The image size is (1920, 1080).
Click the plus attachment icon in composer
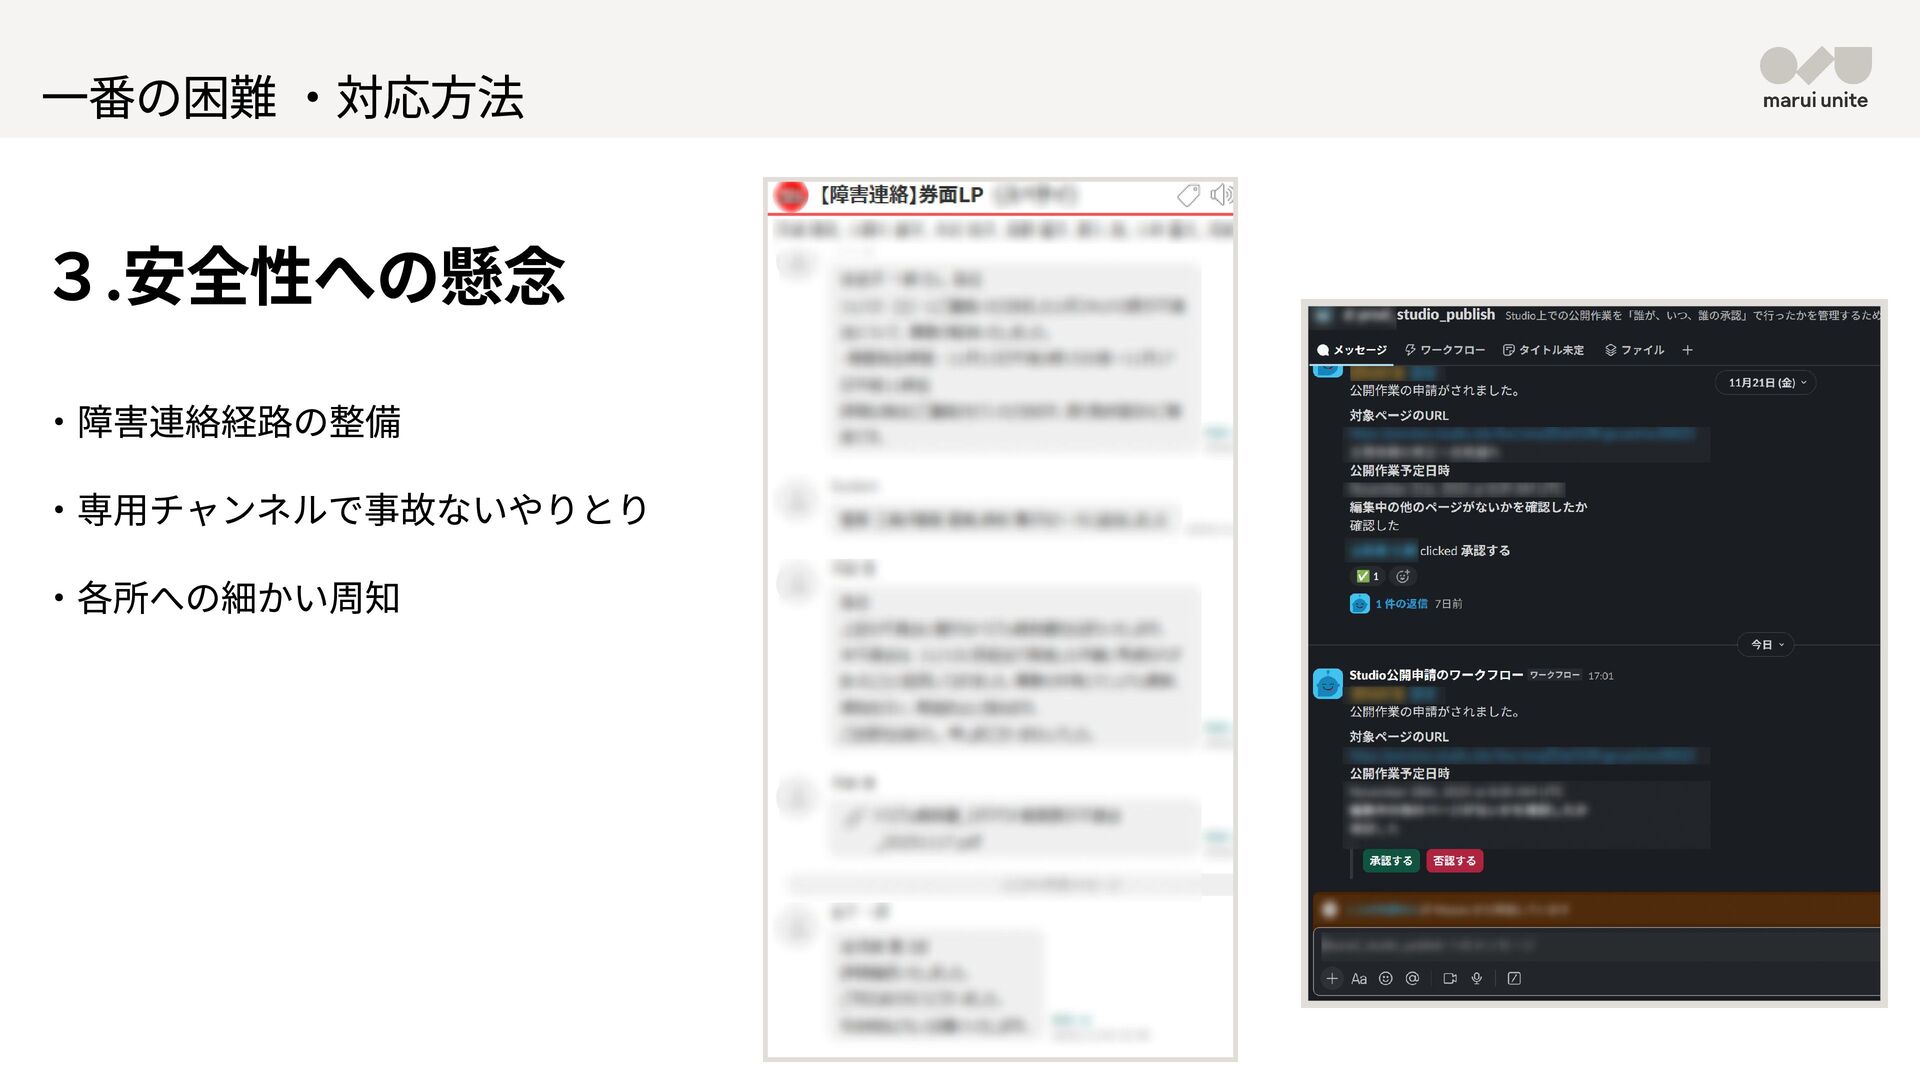tap(1331, 979)
